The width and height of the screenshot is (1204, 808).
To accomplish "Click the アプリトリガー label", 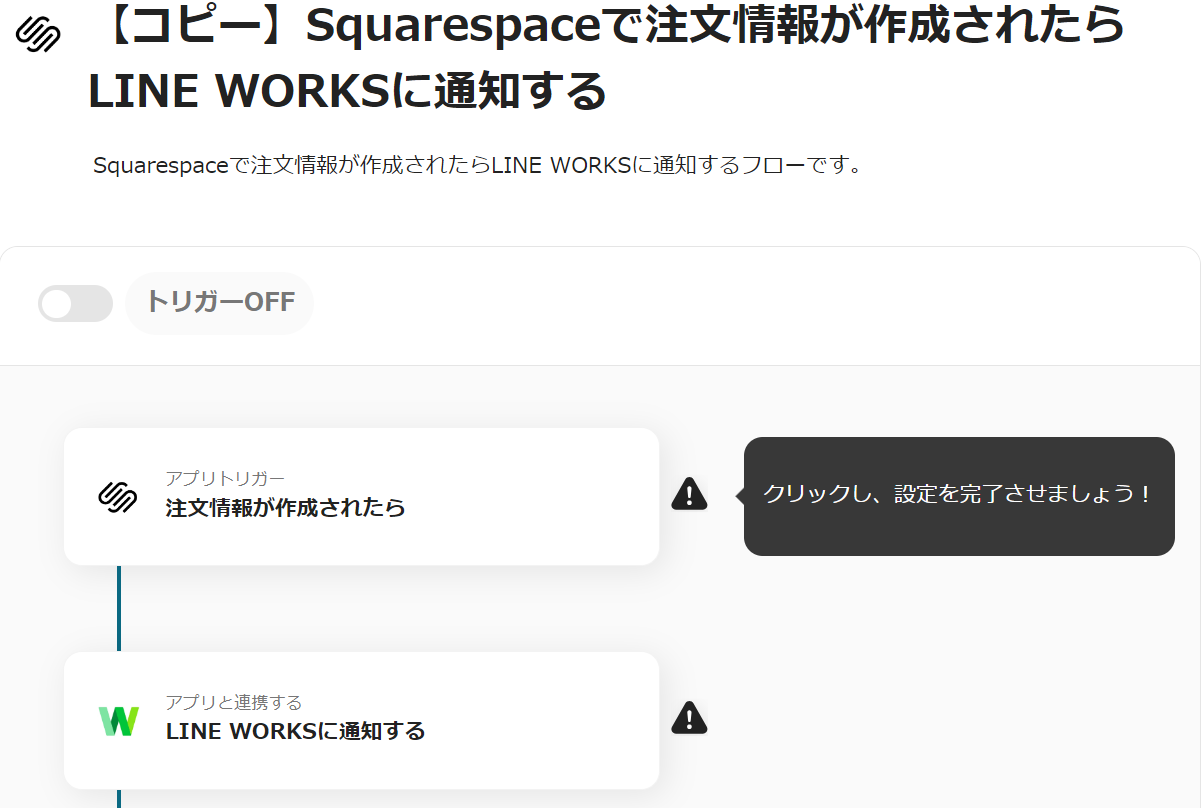I will pyautogui.click(x=225, y=478).
